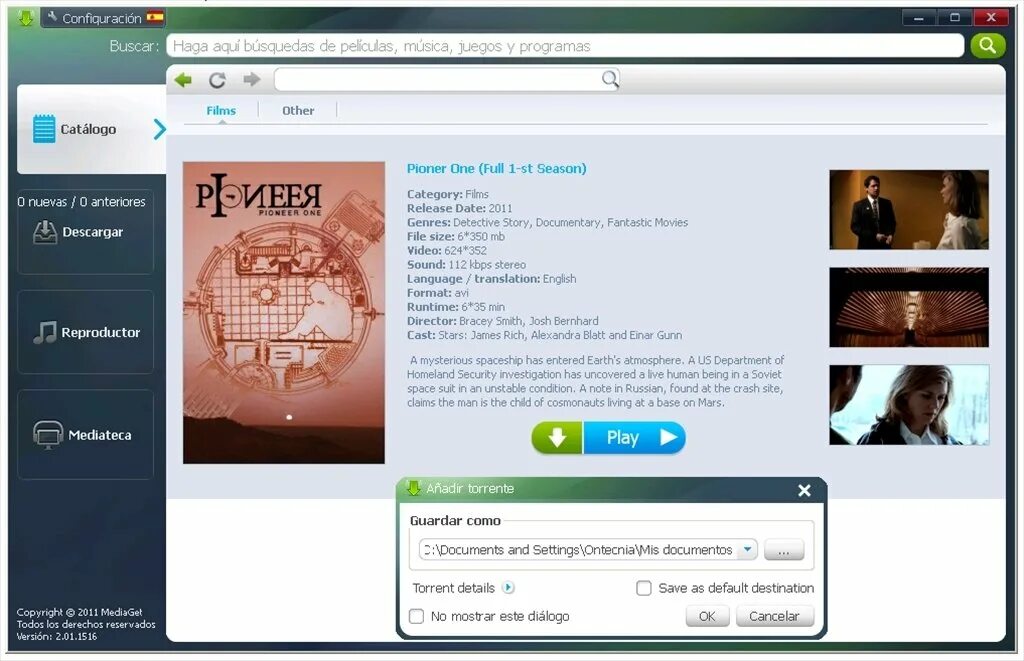Screen dimensions: 1024x661
Task: Click the Pioneer One poster image
Action: click(x=284, y=313)
